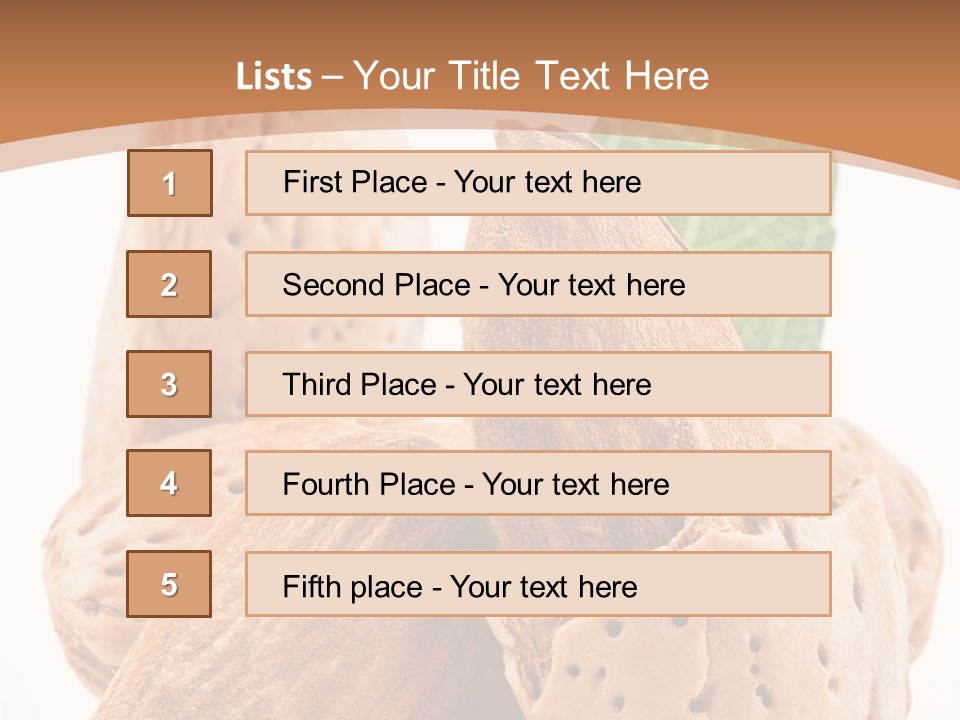Select the number 3 box
The height and width of the screenshot is (720, 960).
point(169,384)
